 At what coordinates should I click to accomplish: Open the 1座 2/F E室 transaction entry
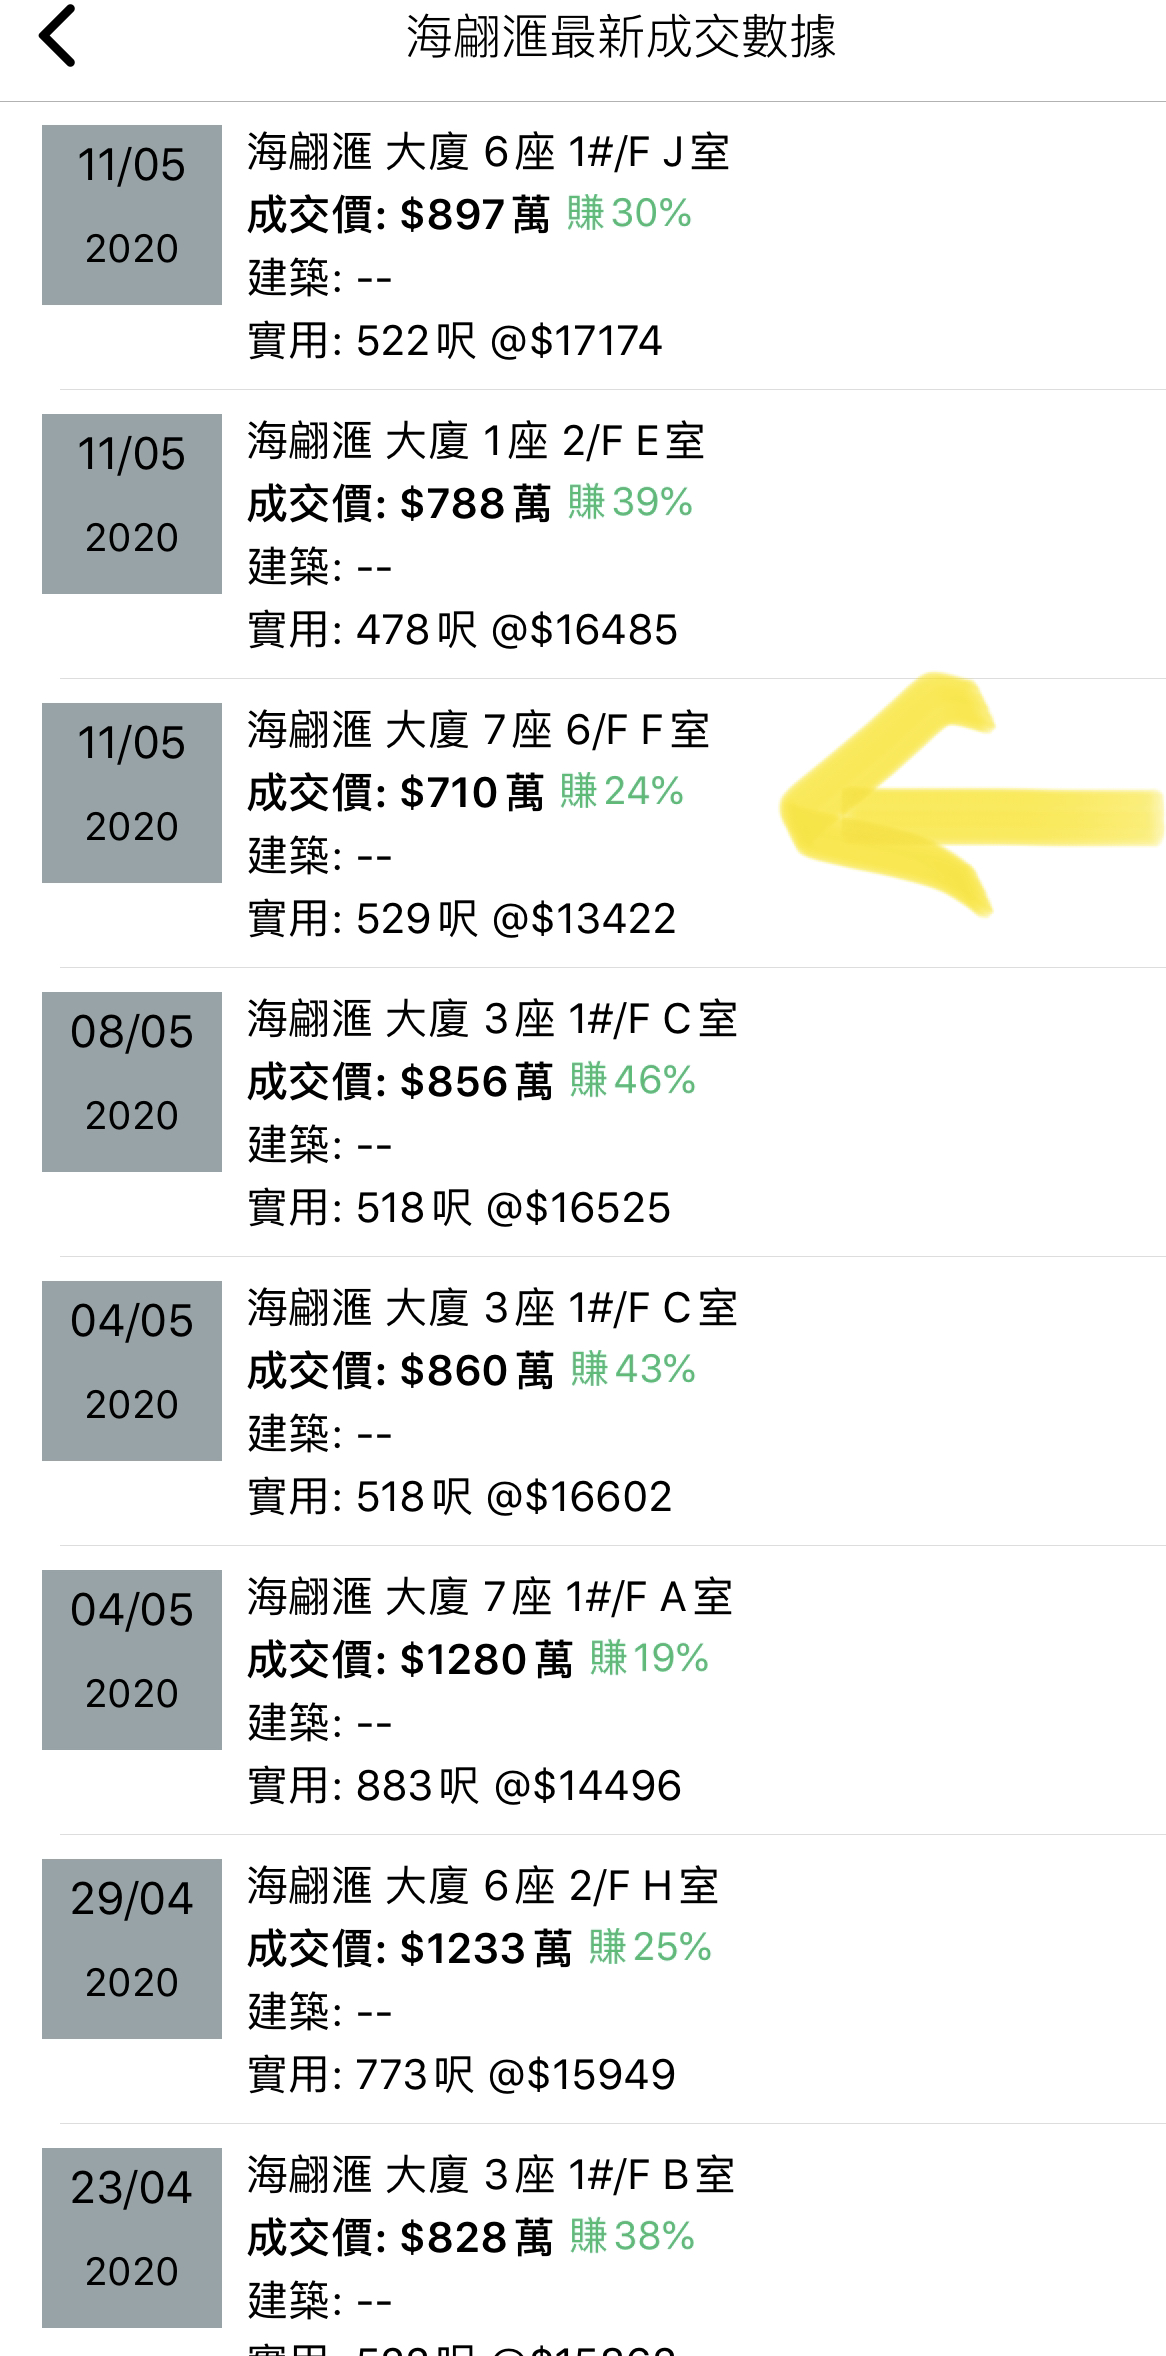(583, 534)
